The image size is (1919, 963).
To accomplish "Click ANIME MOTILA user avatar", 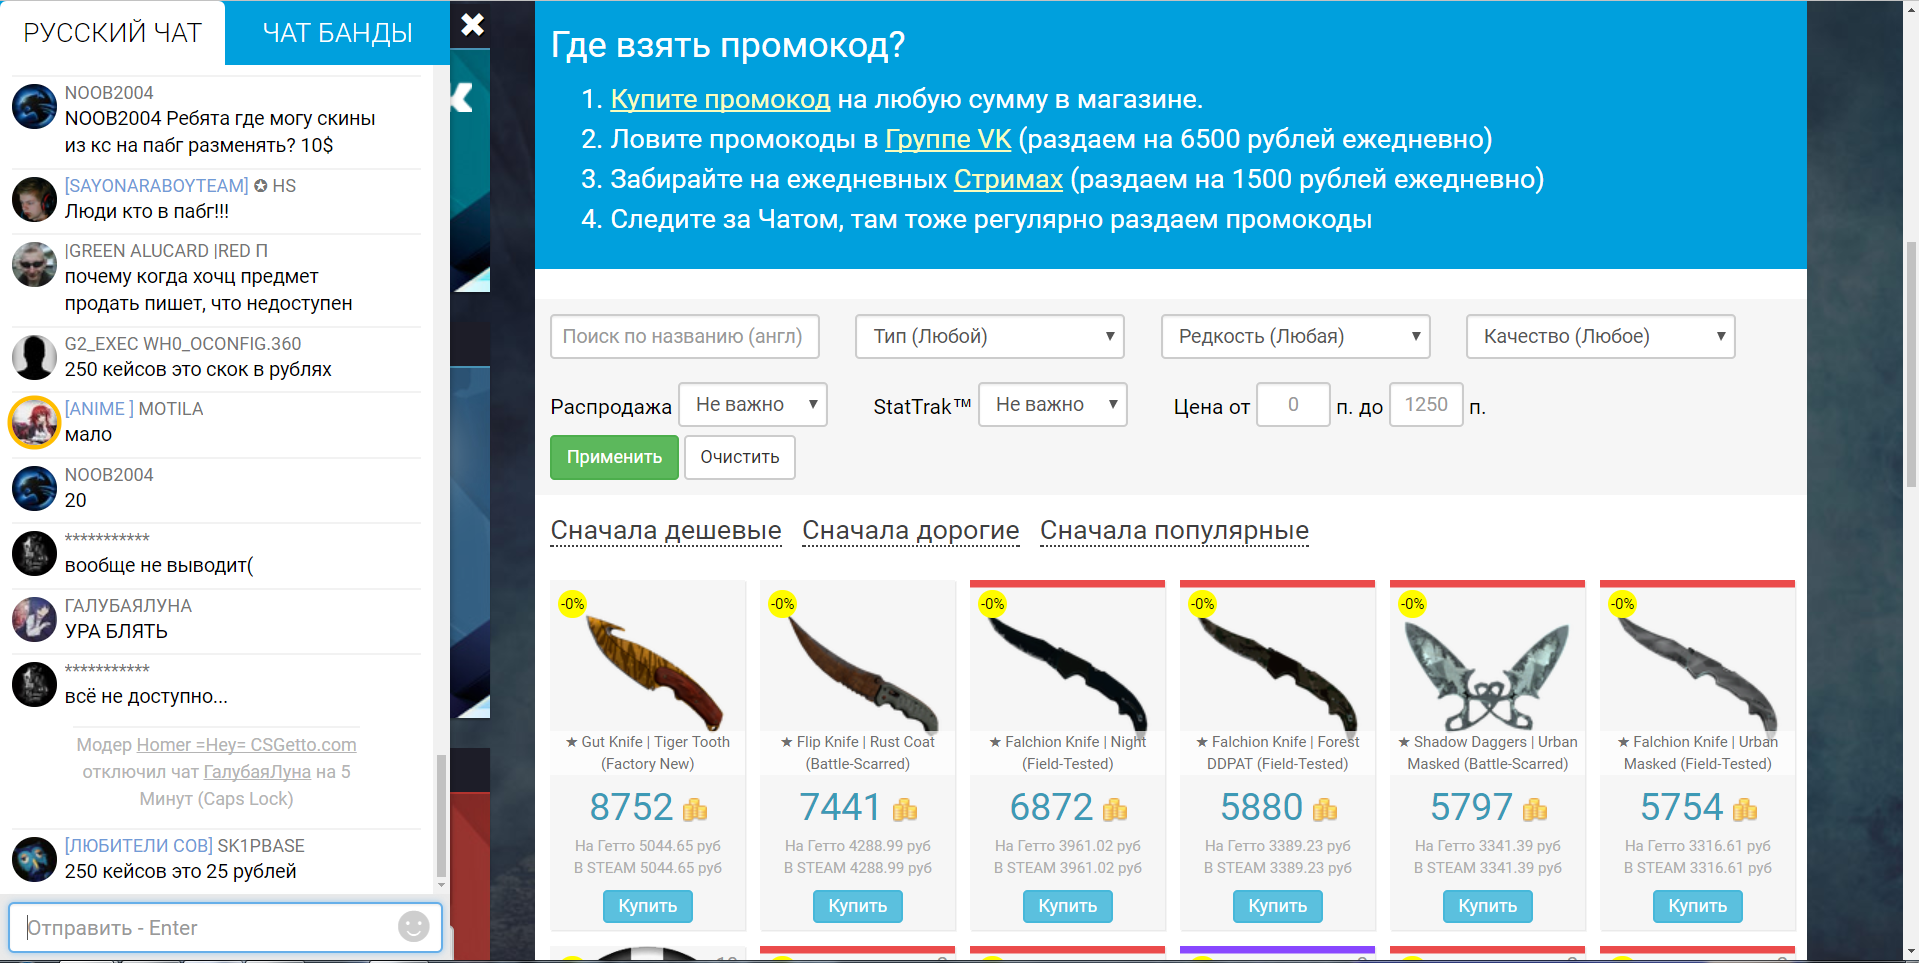I will [34, 422].
